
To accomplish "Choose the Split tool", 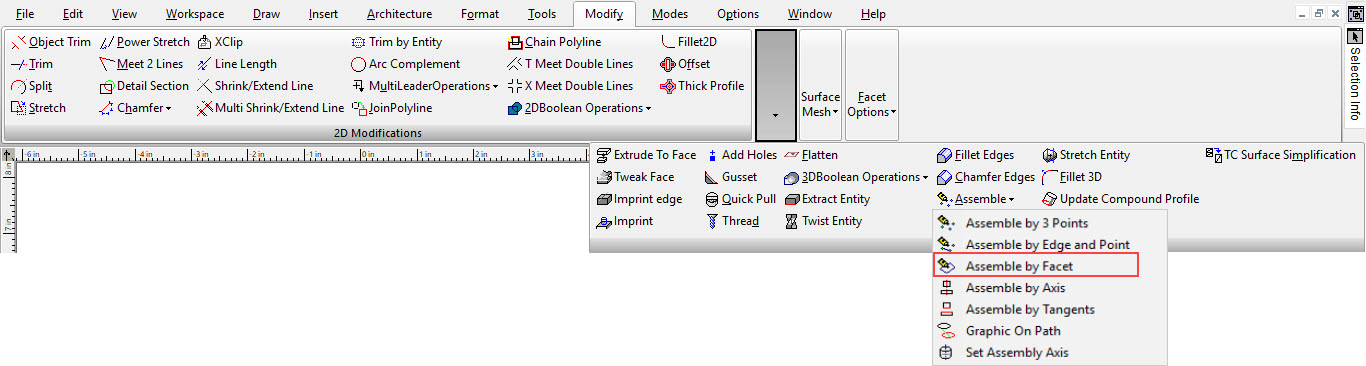I will (x=32, y=86).
